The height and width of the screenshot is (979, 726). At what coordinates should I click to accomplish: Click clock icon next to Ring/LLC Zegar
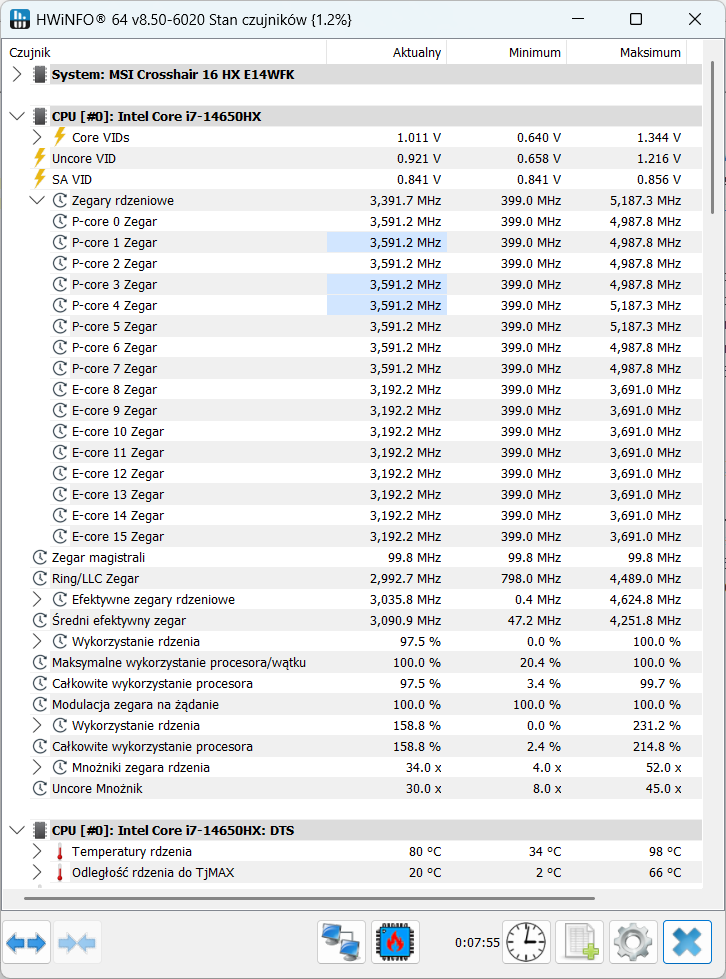coord(39,579)
